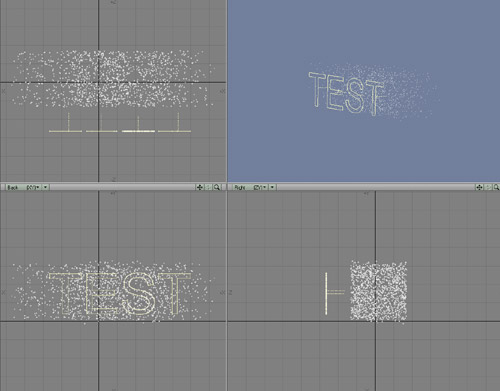Open the display mode arrow beside Back

[x=45, y=187]
